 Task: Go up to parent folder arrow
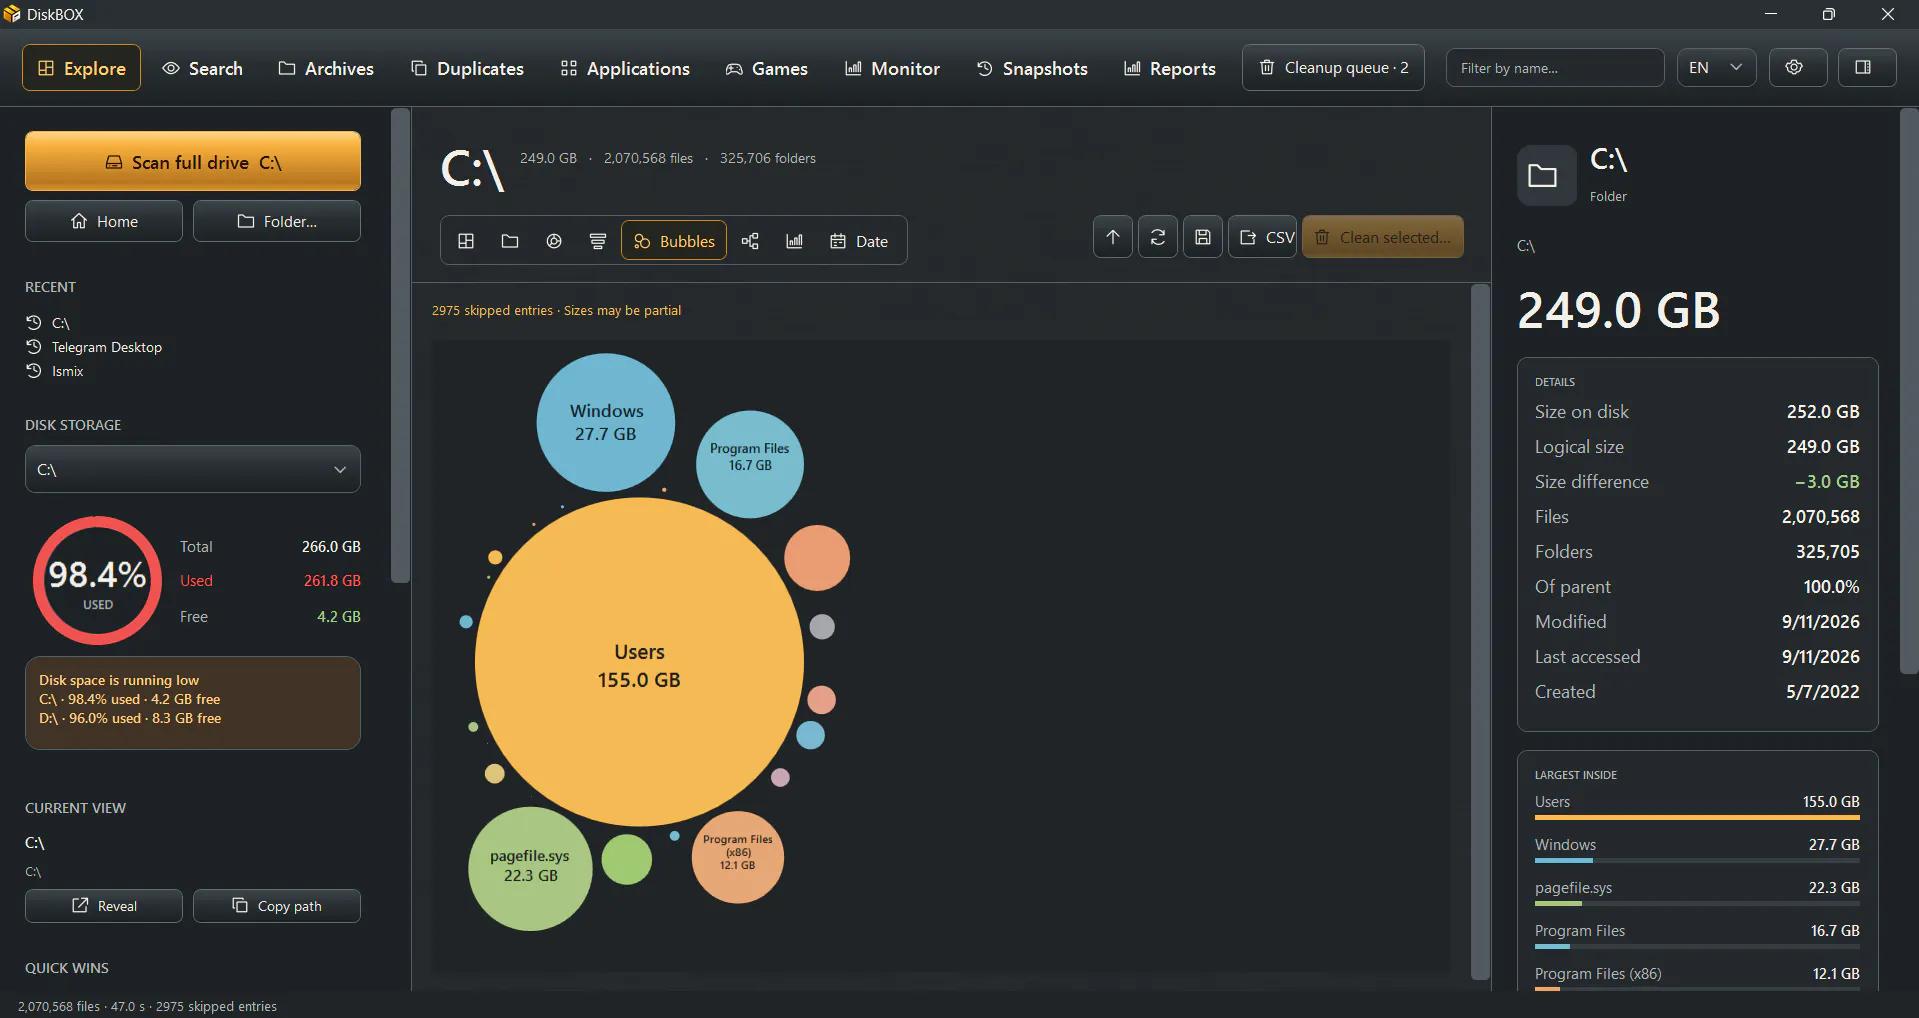[1113, 237]
